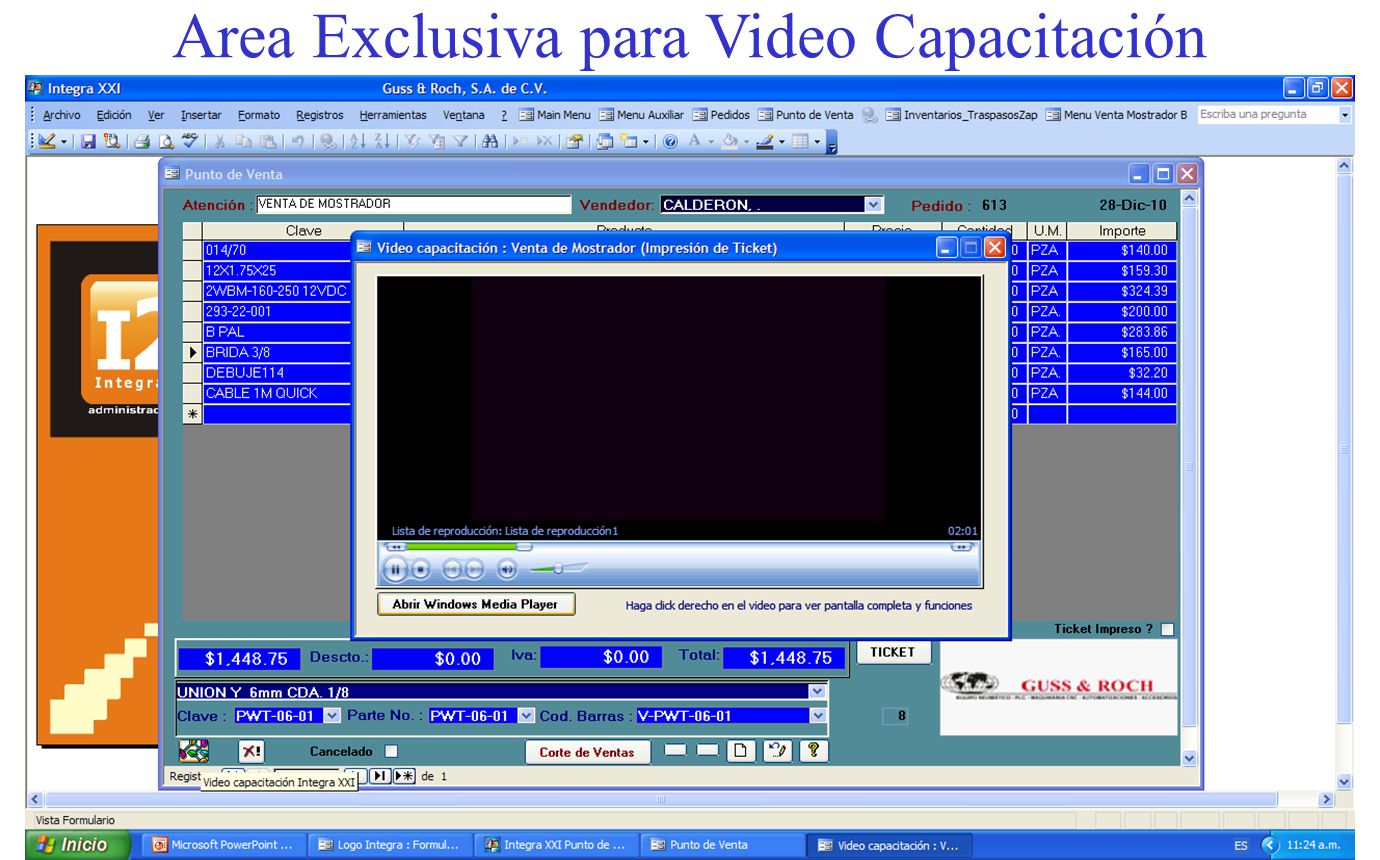Click the Print toolbar icon
Image resolution: width=1380 pixels, height=860 pixels.
143,143
